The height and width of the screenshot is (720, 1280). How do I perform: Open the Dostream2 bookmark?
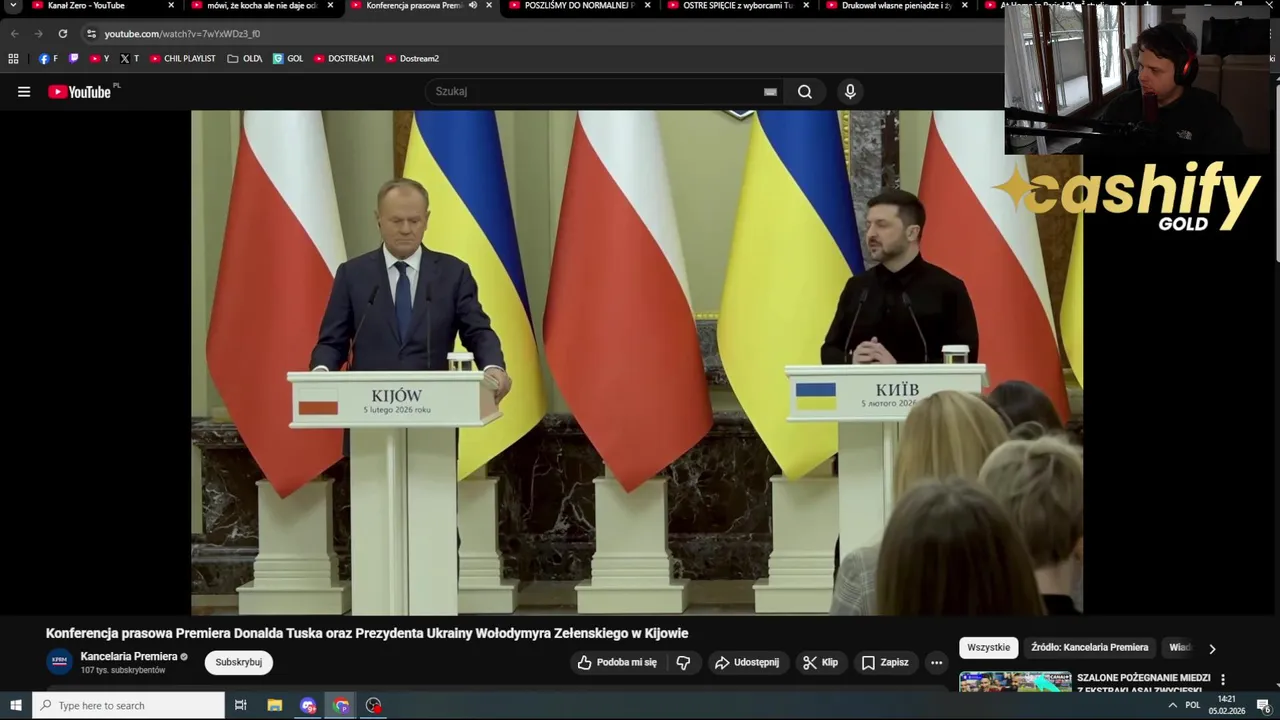click(412, 58)
